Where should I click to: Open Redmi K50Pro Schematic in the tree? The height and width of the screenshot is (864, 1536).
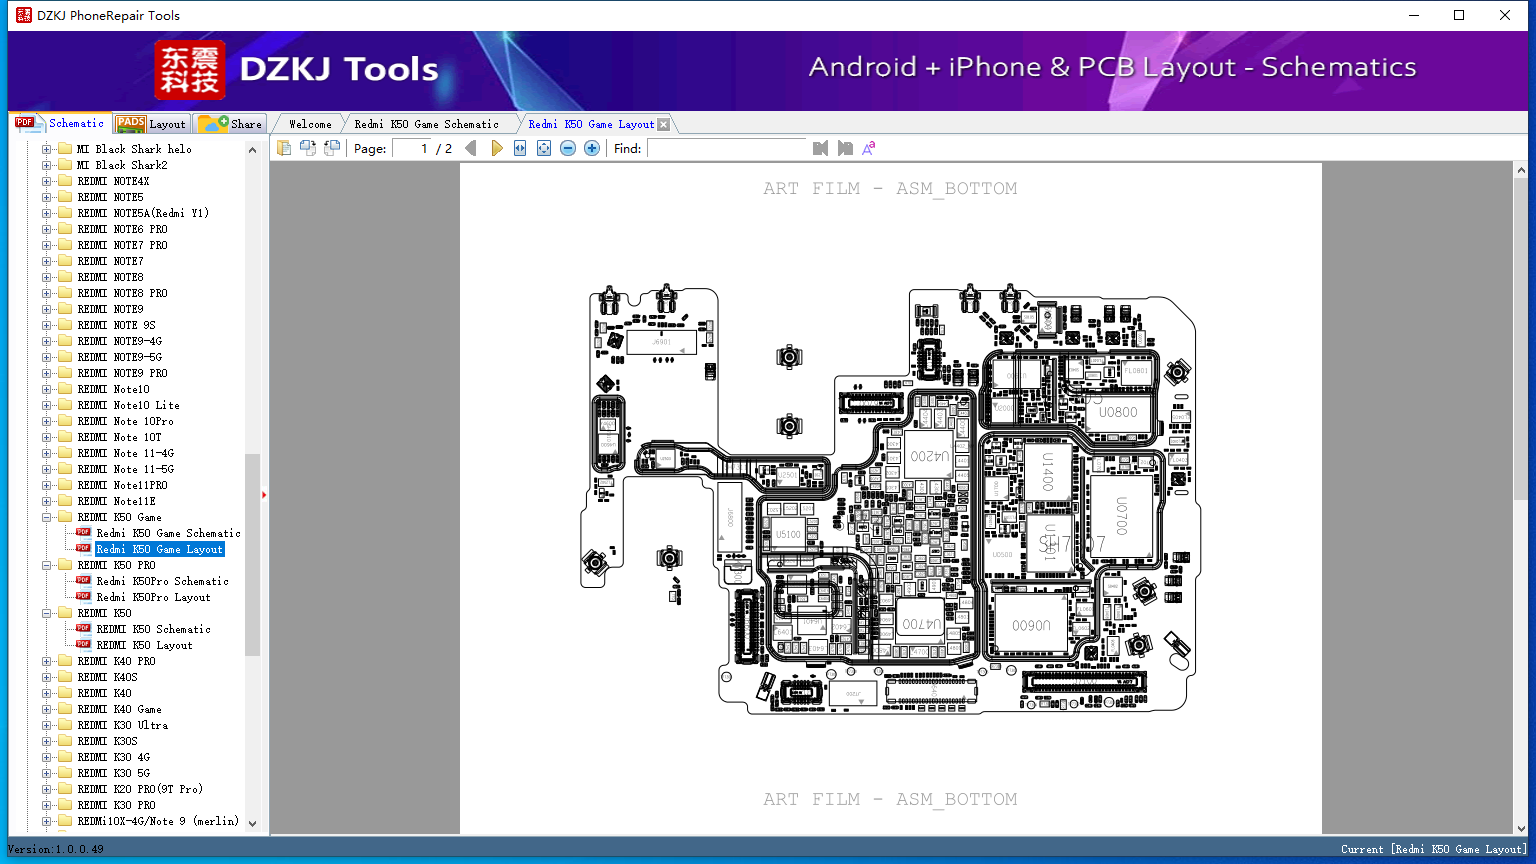[163, 581]
